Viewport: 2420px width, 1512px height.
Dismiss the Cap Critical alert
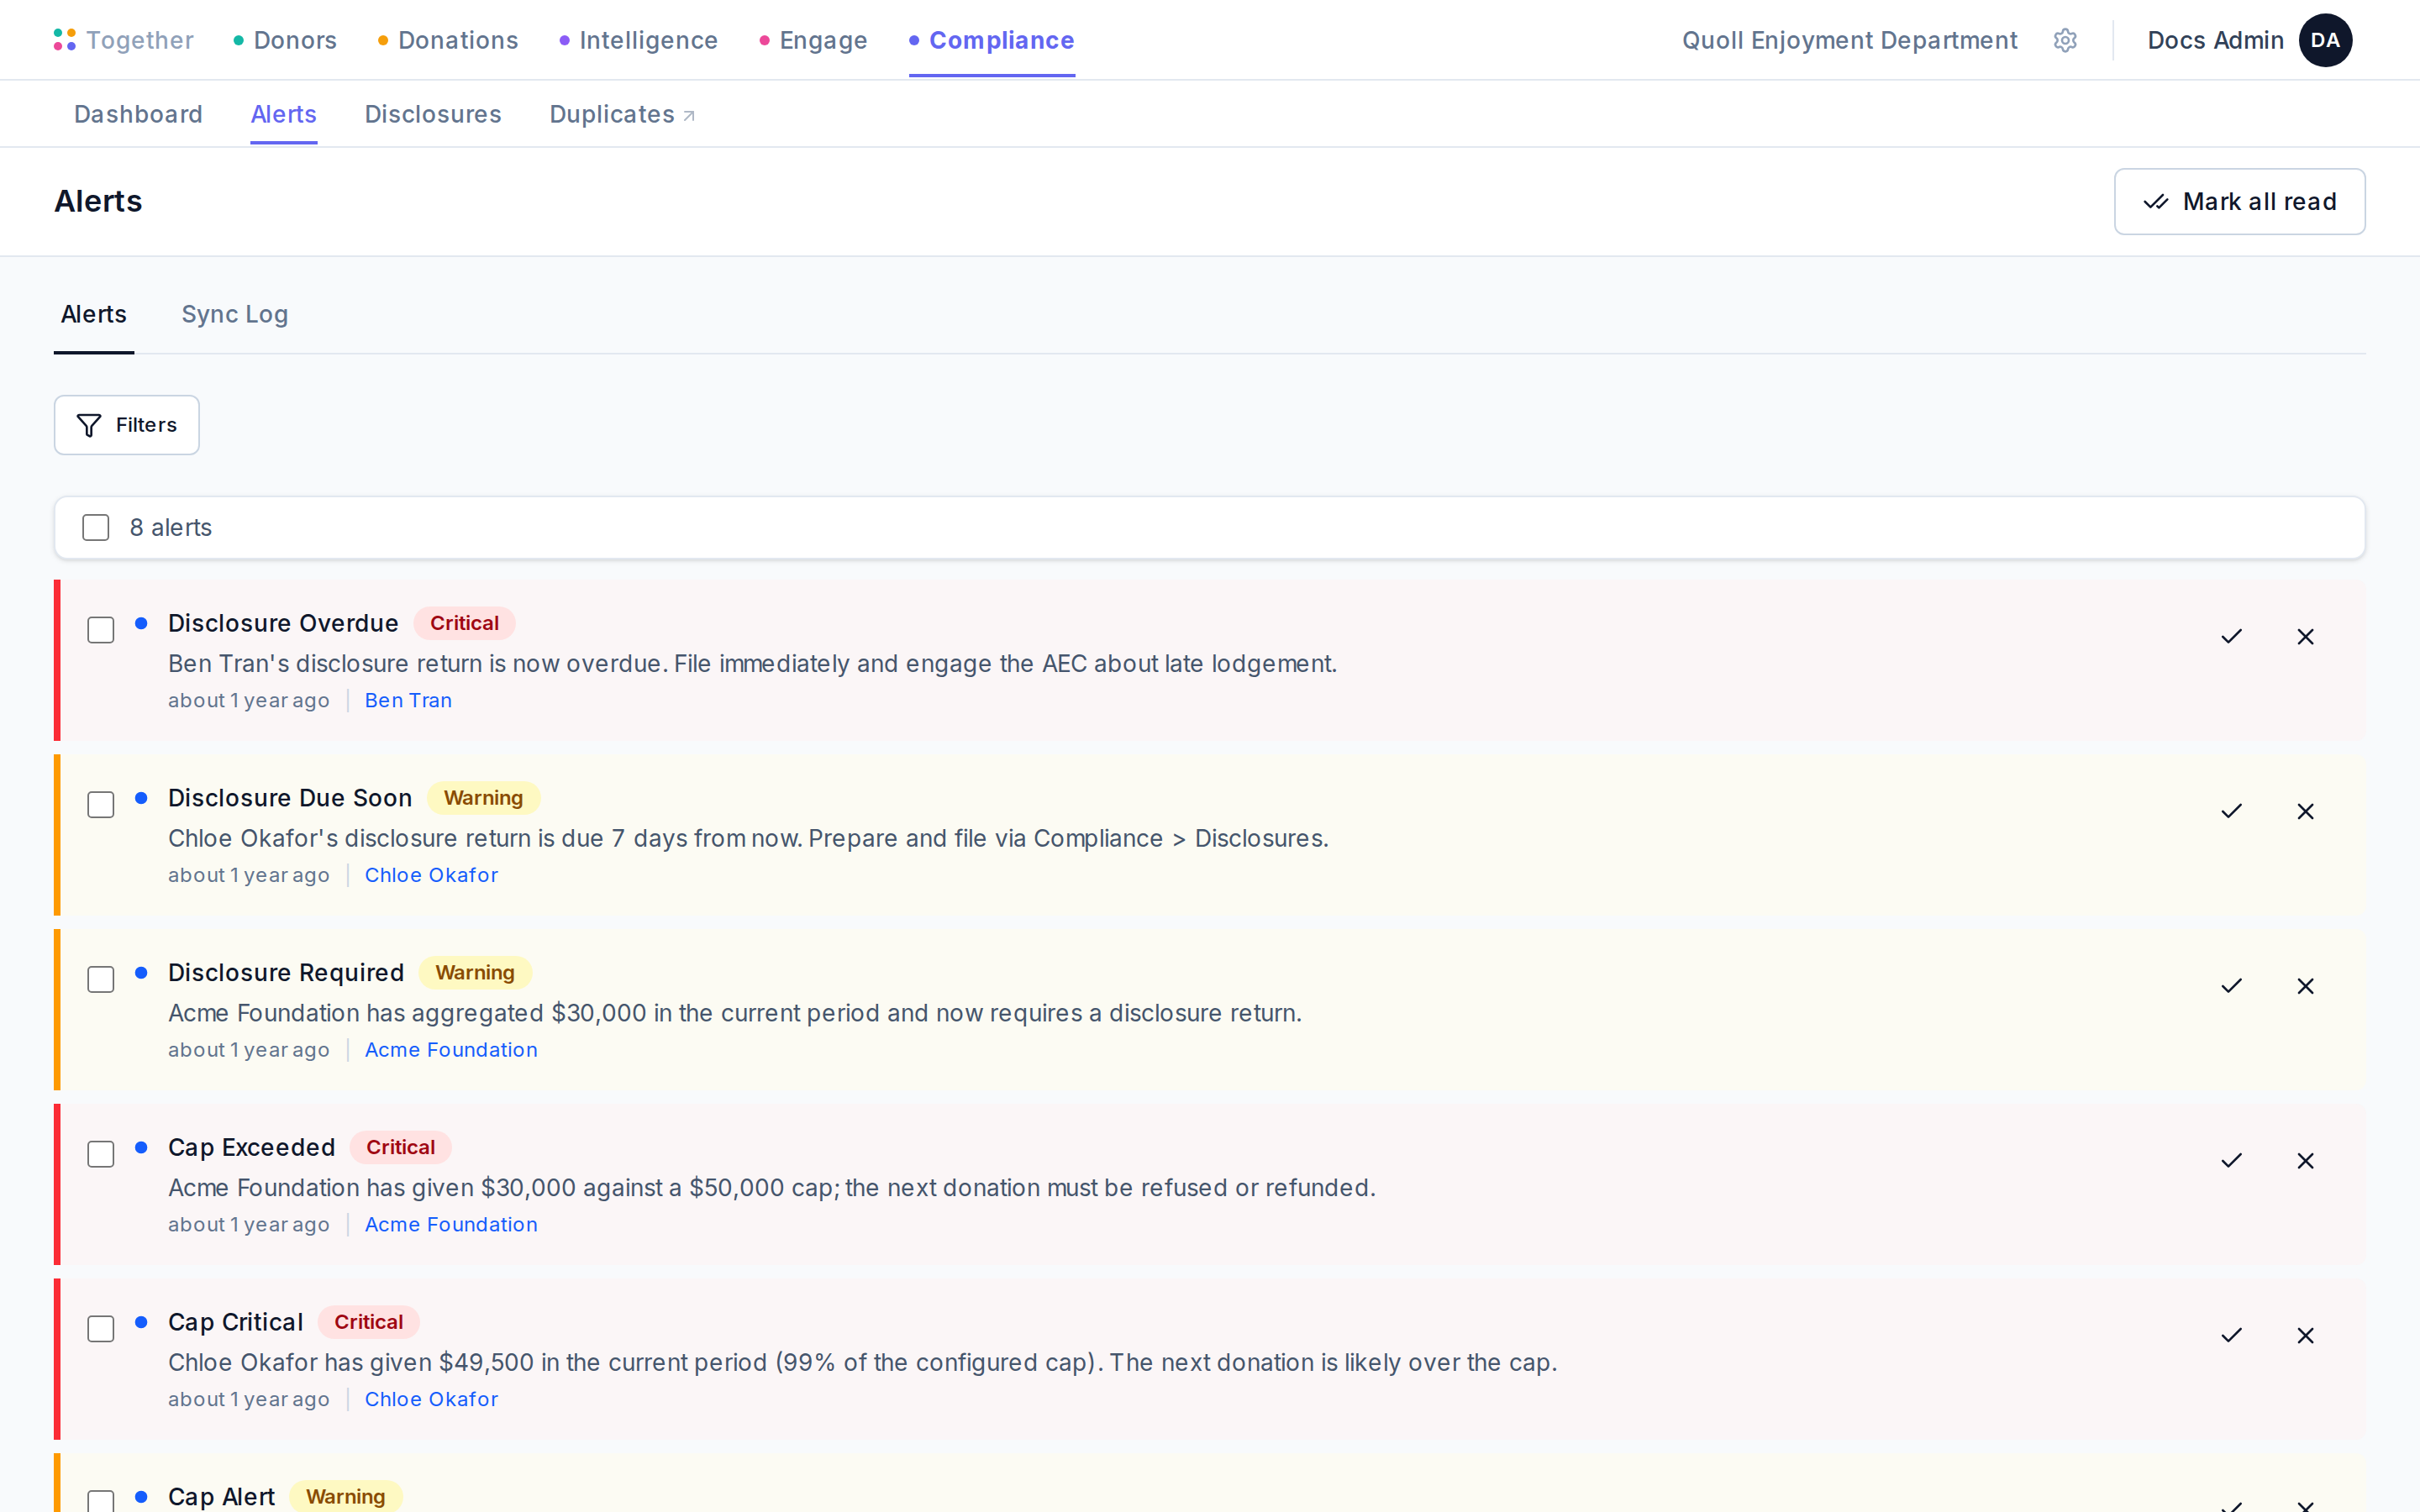tap(2305, 1336)
